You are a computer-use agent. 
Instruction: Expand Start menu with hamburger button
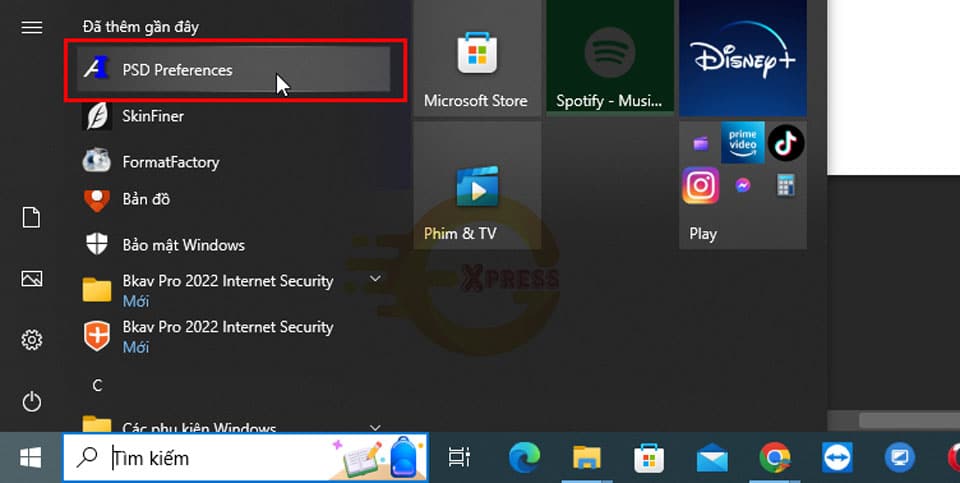32,27
